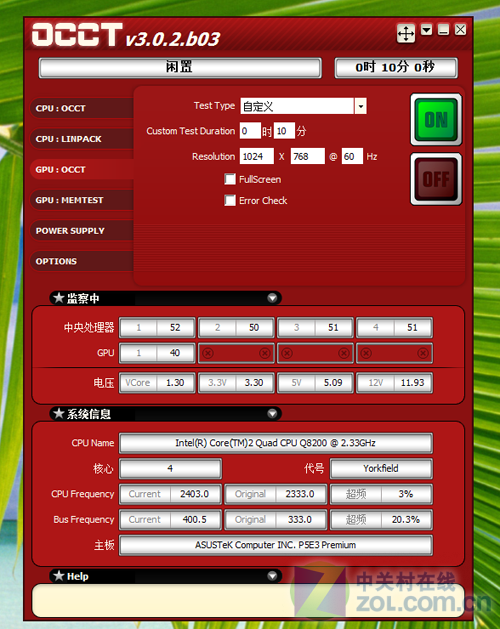The width and height of the screenshot is (500, 629).
Task: Click the 代号 codename Yorkfield
Action: point(381,469)
